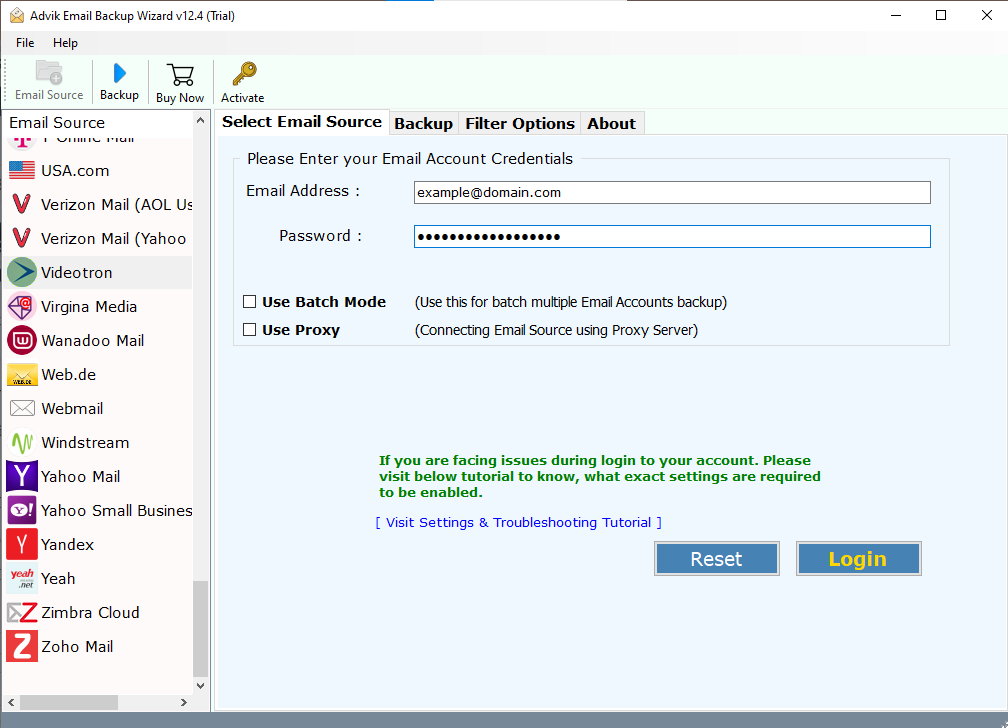Switch to the Backup tab
Image resolution: width=1008 pixels, height=728 pixels.
[424, 123]
